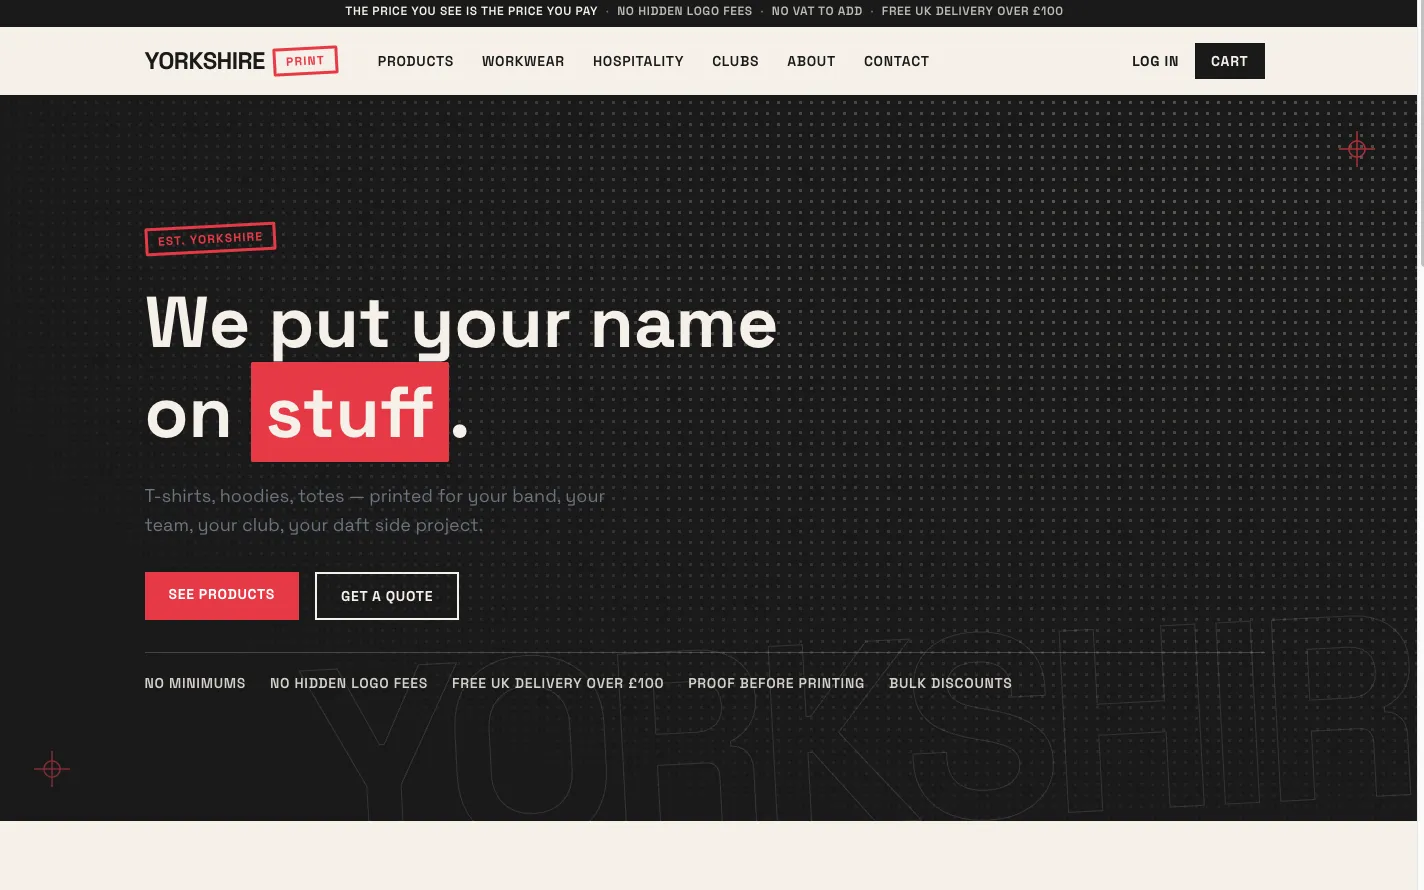This screenshot has height=890, width=1424.
Task: Open the Cart button
Action: 1229,61
